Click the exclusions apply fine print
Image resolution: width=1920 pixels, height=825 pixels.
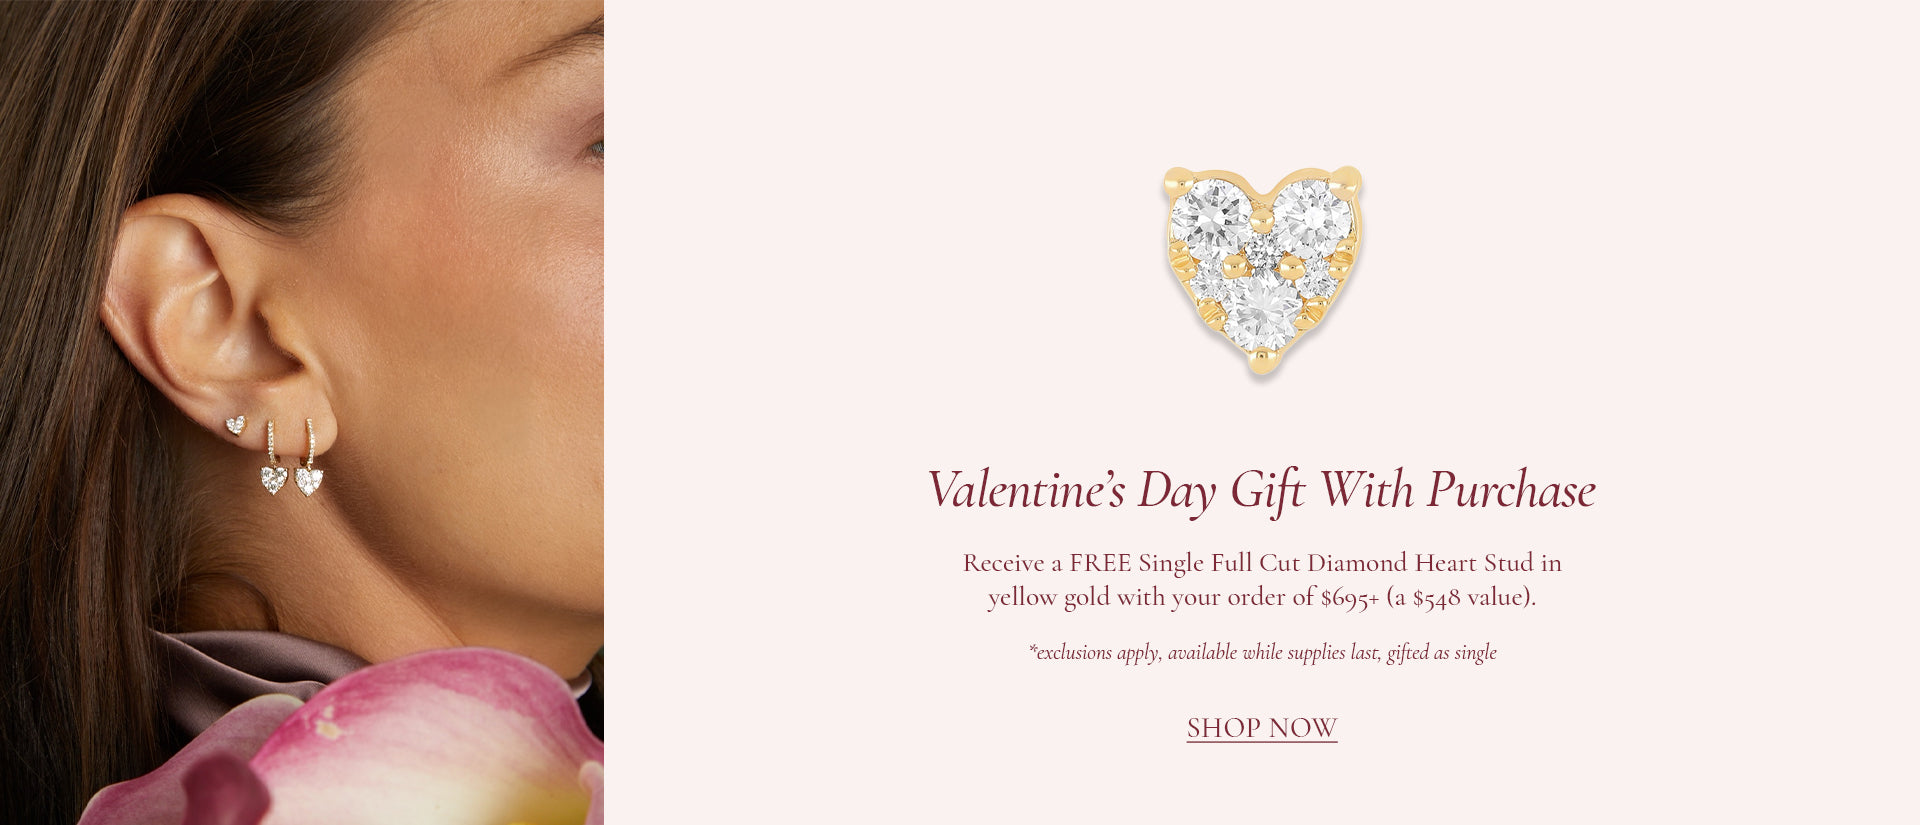click(1262, 653)
